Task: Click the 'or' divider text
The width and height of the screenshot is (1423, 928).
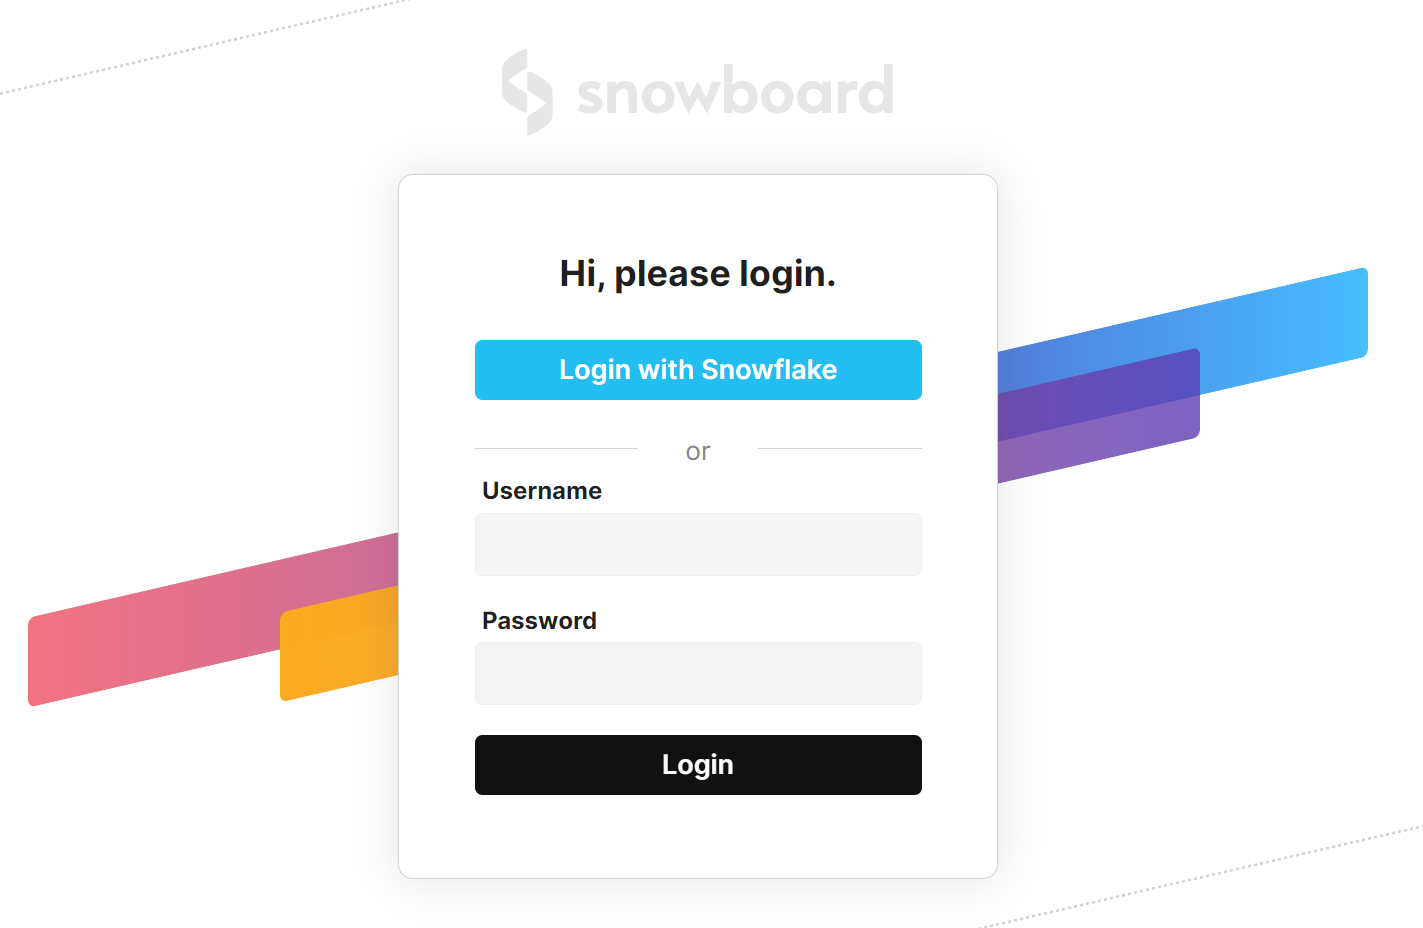Action: (x=698, y=451)
